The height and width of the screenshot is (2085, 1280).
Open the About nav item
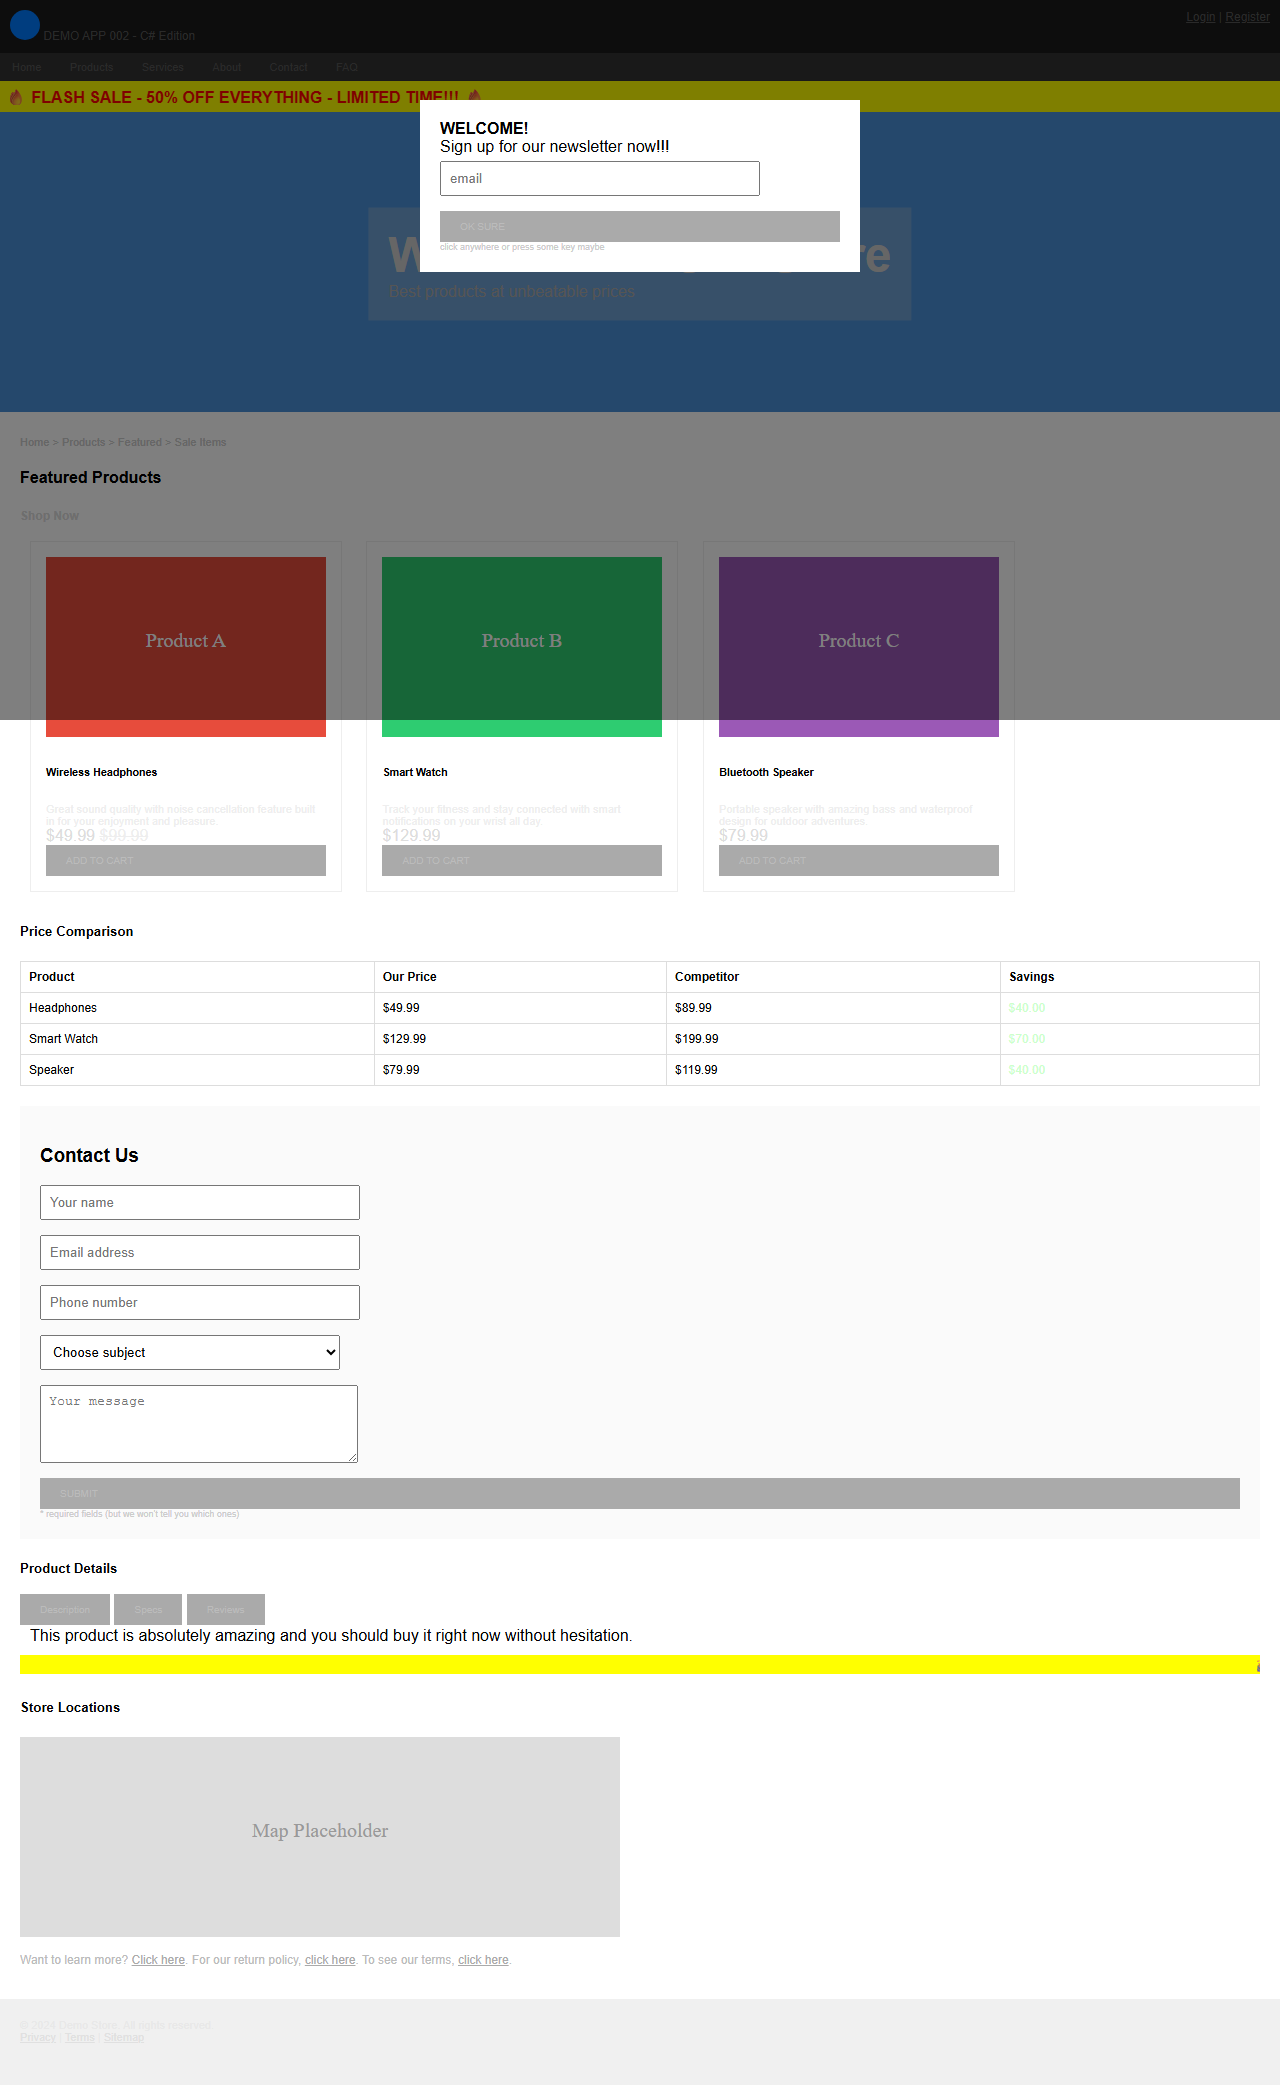click(227, 67)
